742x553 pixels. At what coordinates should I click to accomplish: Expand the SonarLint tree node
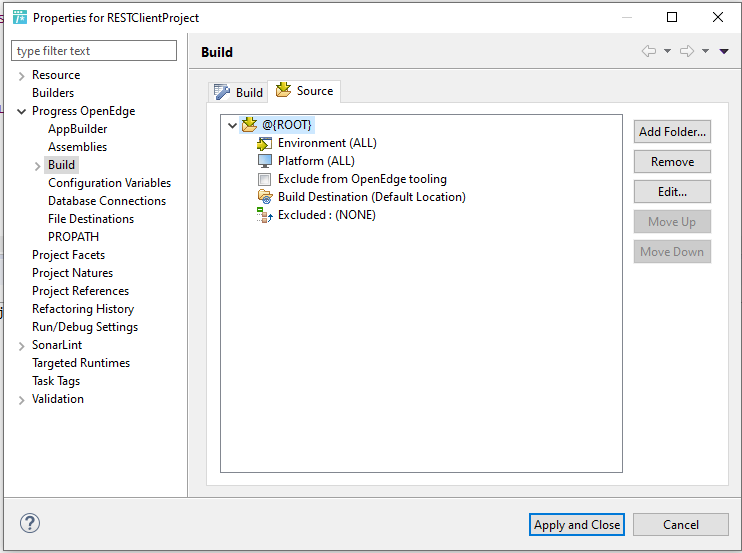[x=21, y=346]
